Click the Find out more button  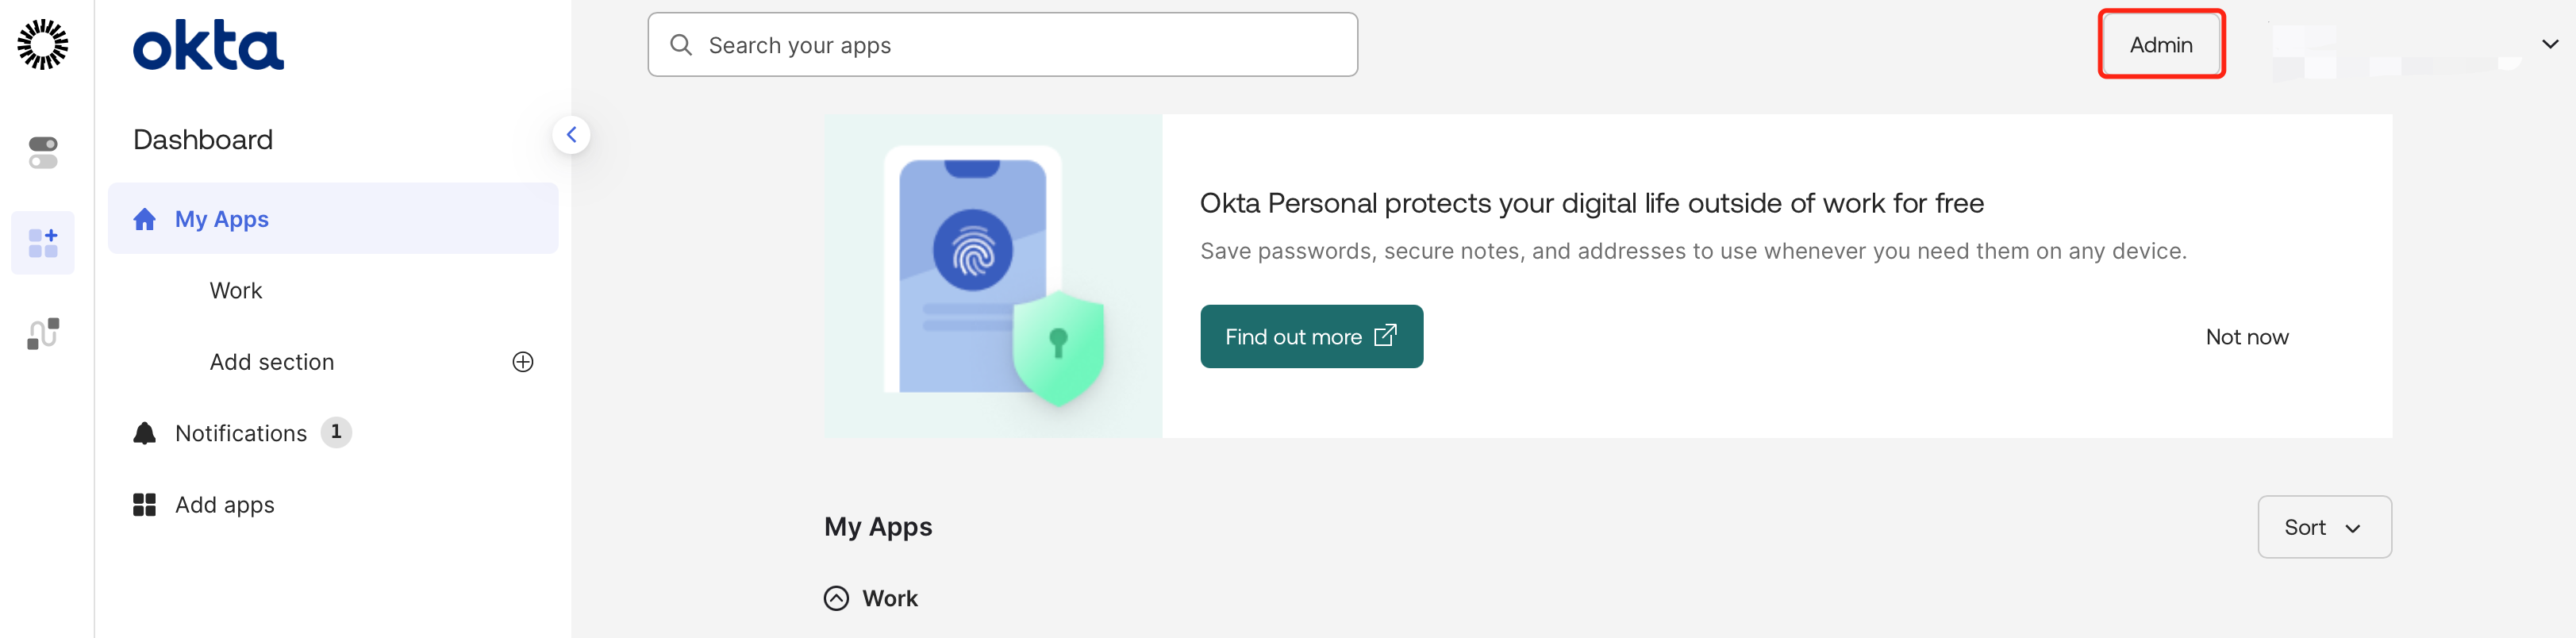[x=1310, y=337]
